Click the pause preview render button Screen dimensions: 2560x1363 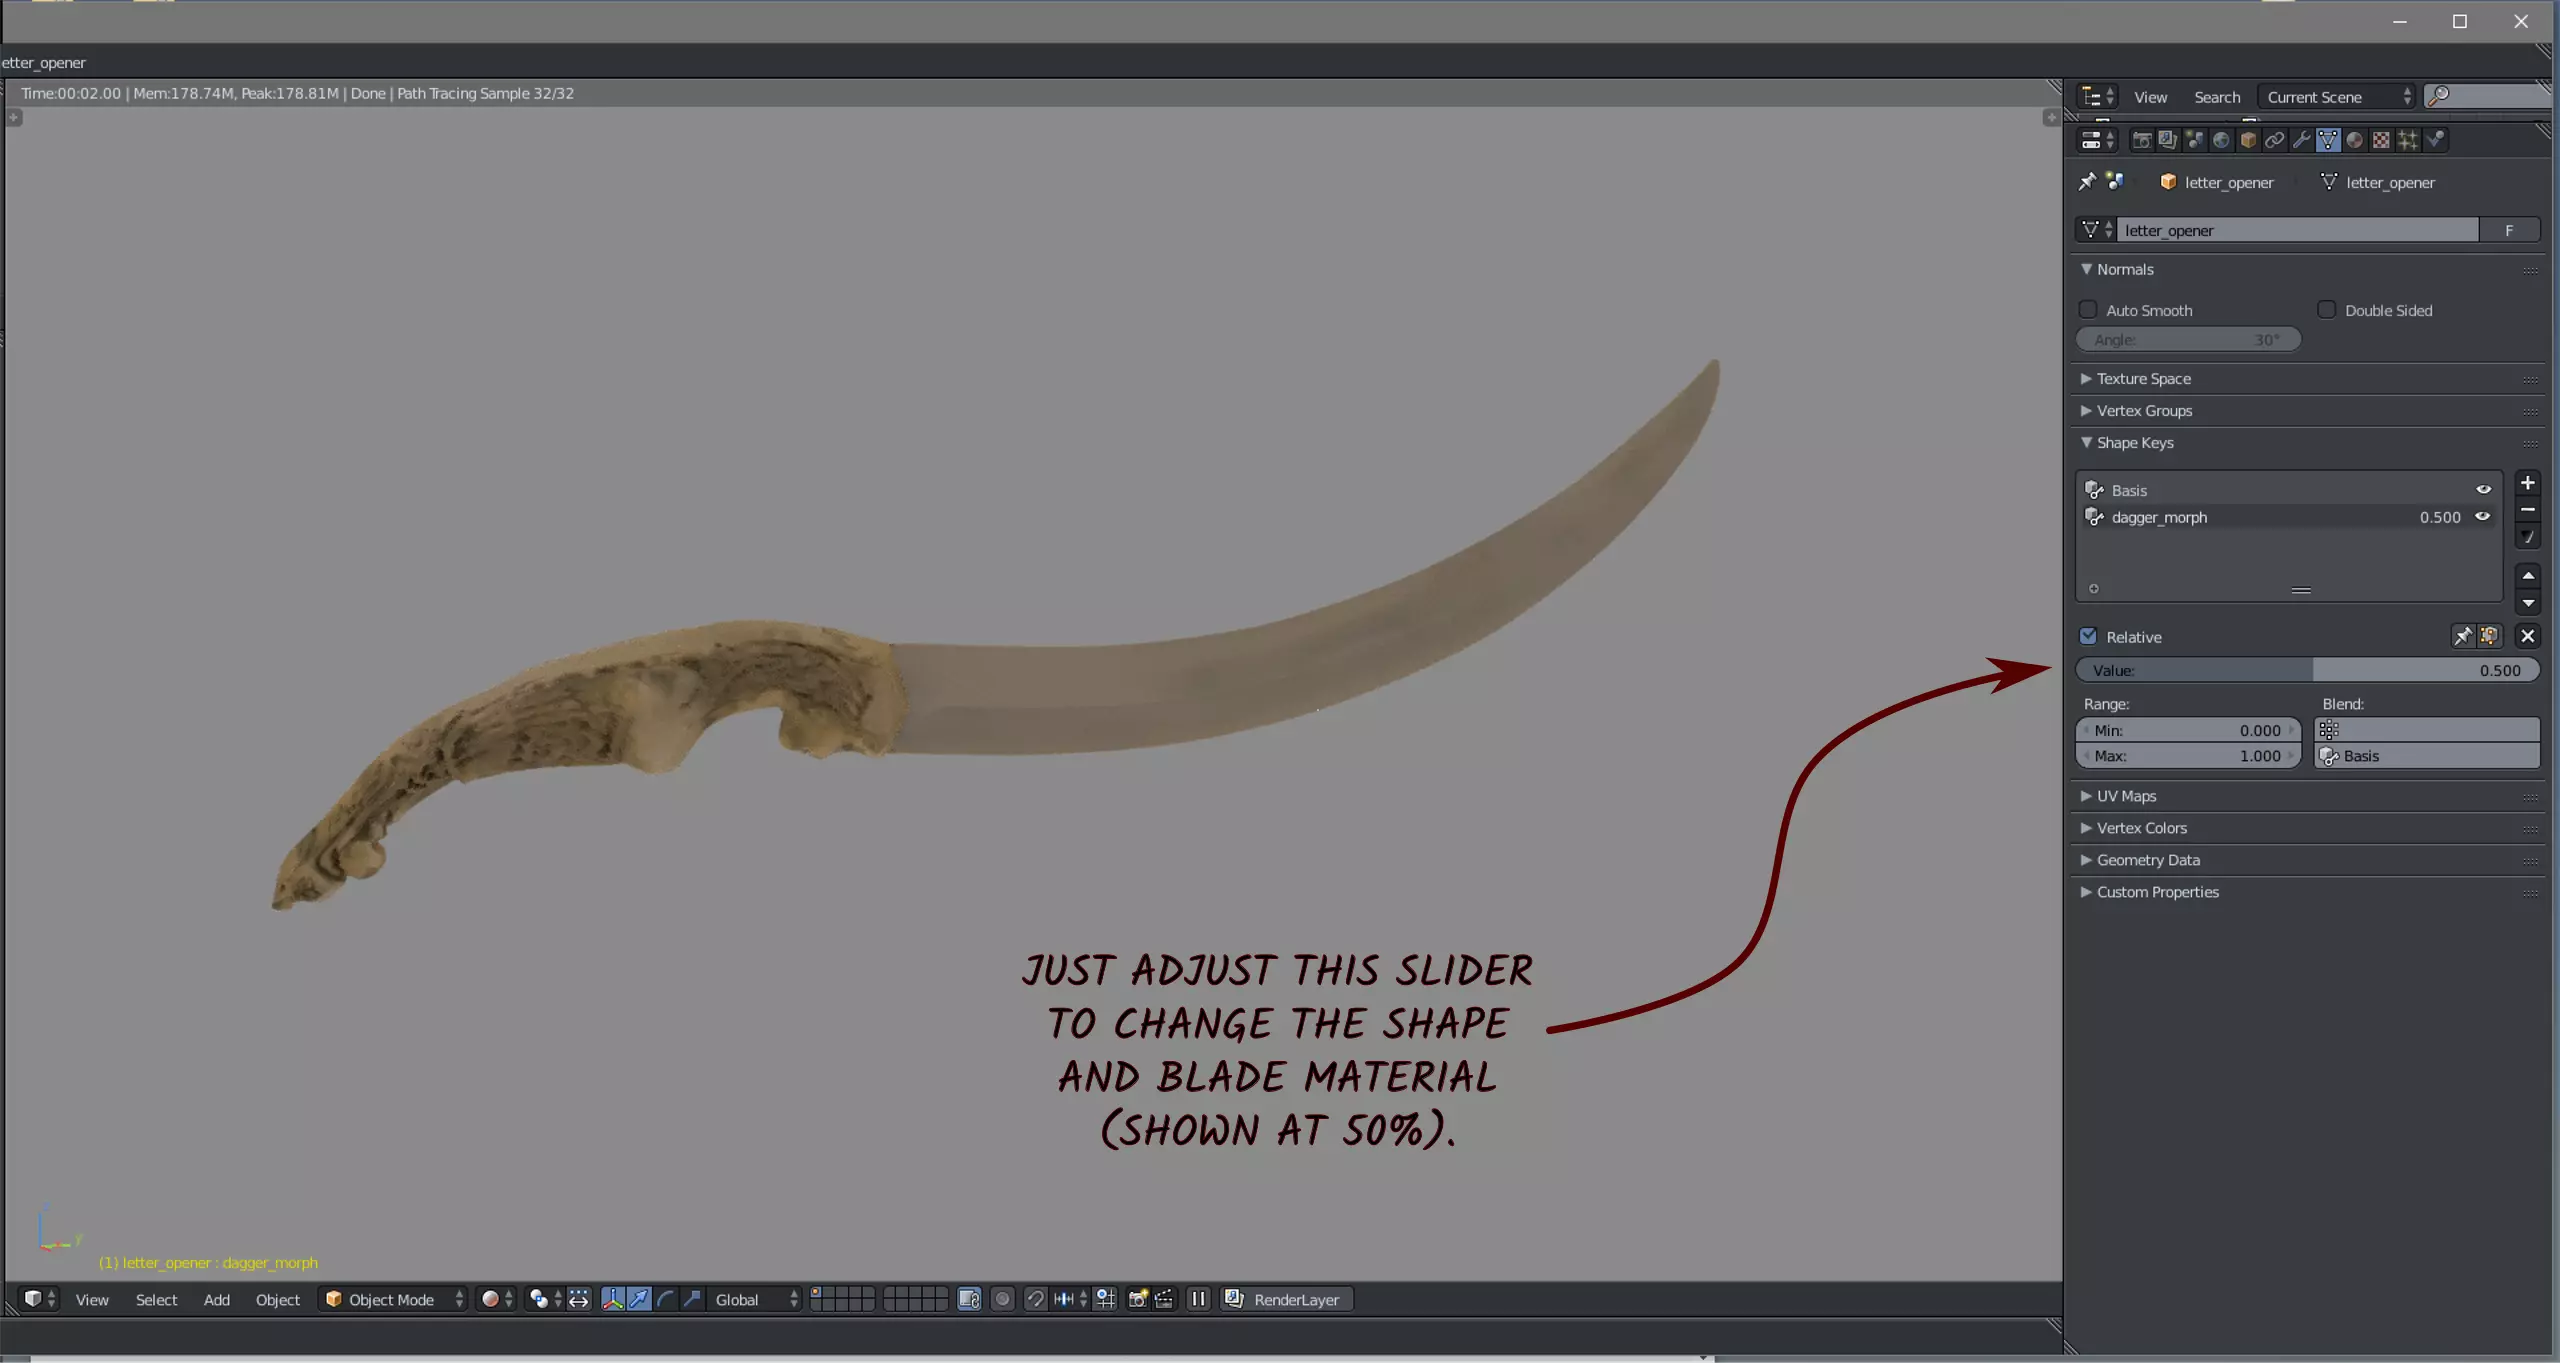pos(1198,1299)
